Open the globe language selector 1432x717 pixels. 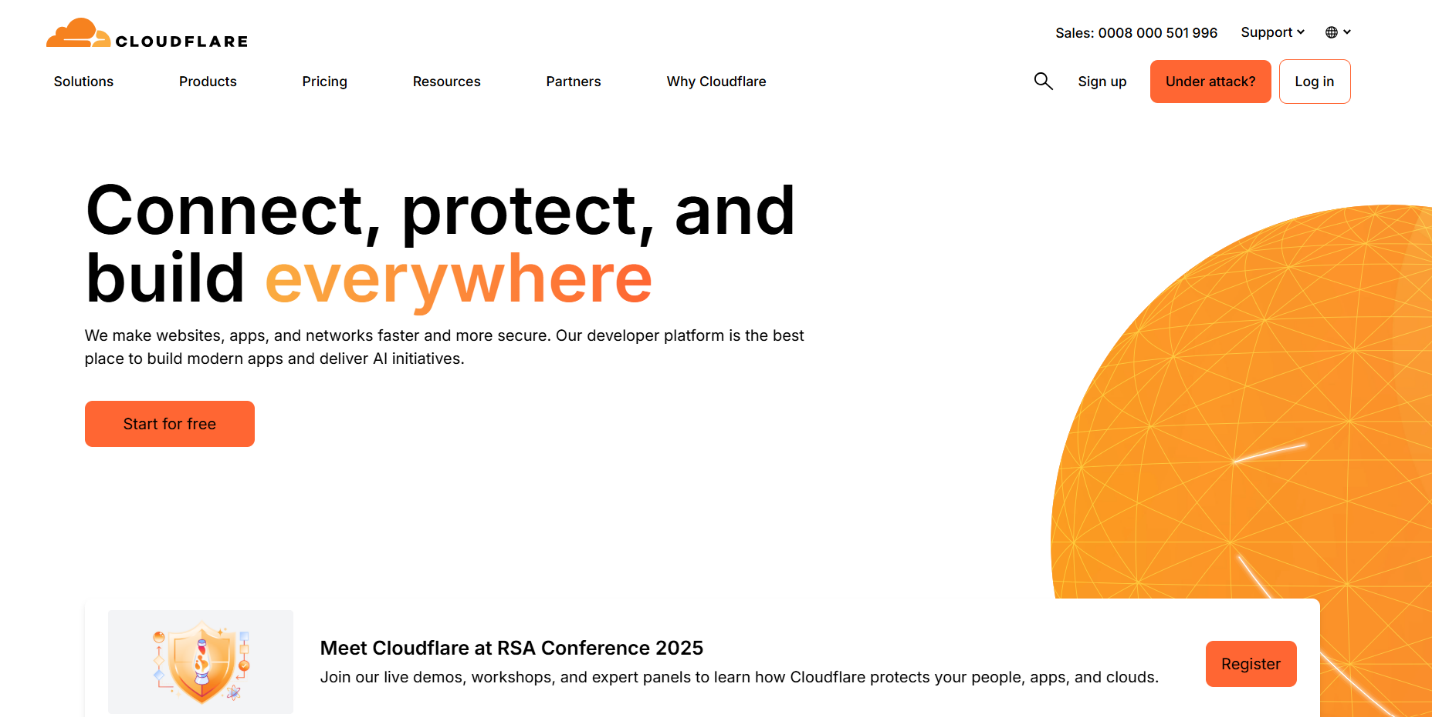tap(1338, 32)
